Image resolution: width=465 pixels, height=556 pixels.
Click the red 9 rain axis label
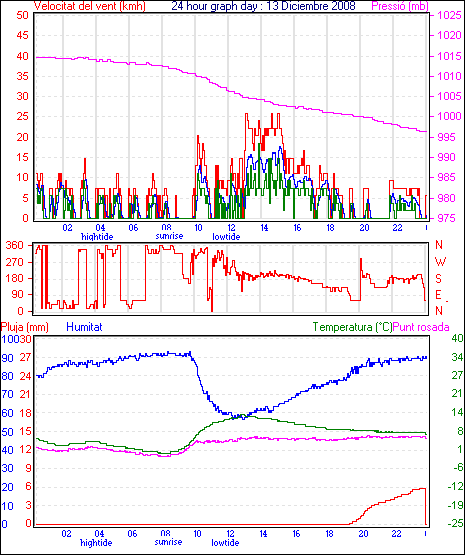28,468
